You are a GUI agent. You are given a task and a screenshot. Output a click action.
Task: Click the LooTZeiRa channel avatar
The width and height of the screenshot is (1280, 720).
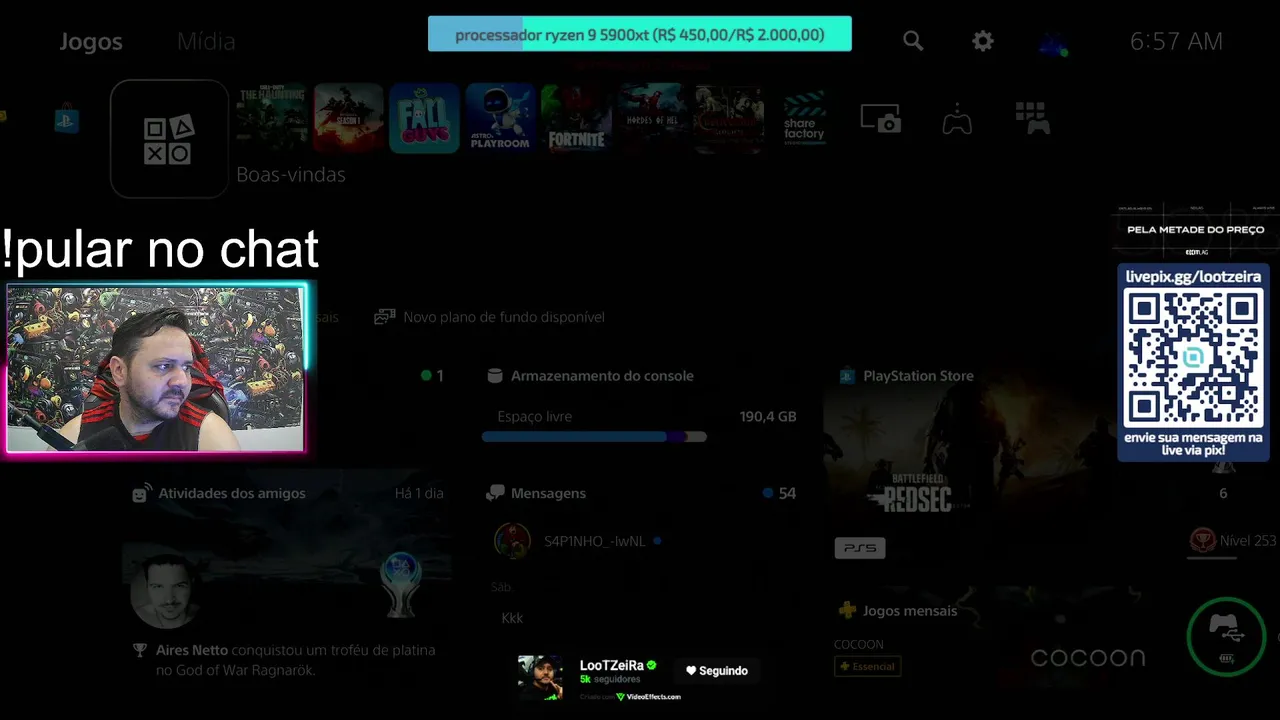coord(540,678)
